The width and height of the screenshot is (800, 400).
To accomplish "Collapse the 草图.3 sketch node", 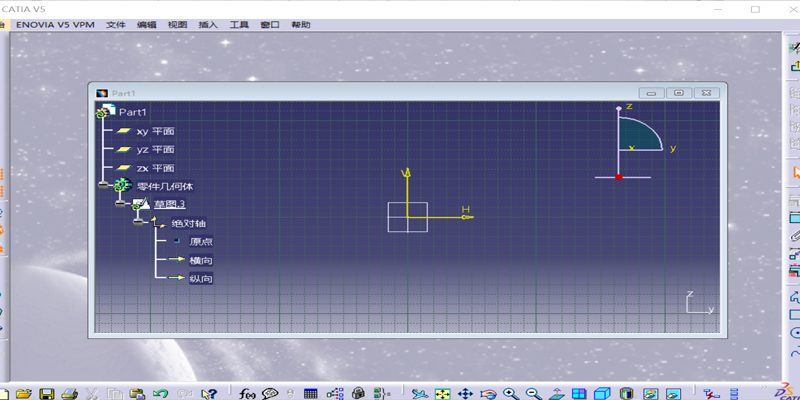I will [x=122, y=204].
